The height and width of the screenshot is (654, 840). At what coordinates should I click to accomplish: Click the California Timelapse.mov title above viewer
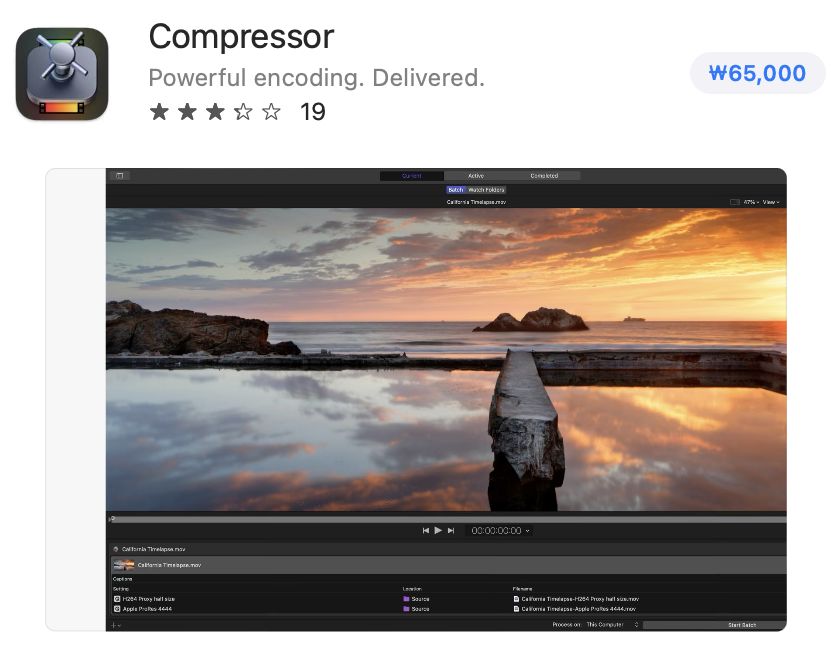point(476,202)
